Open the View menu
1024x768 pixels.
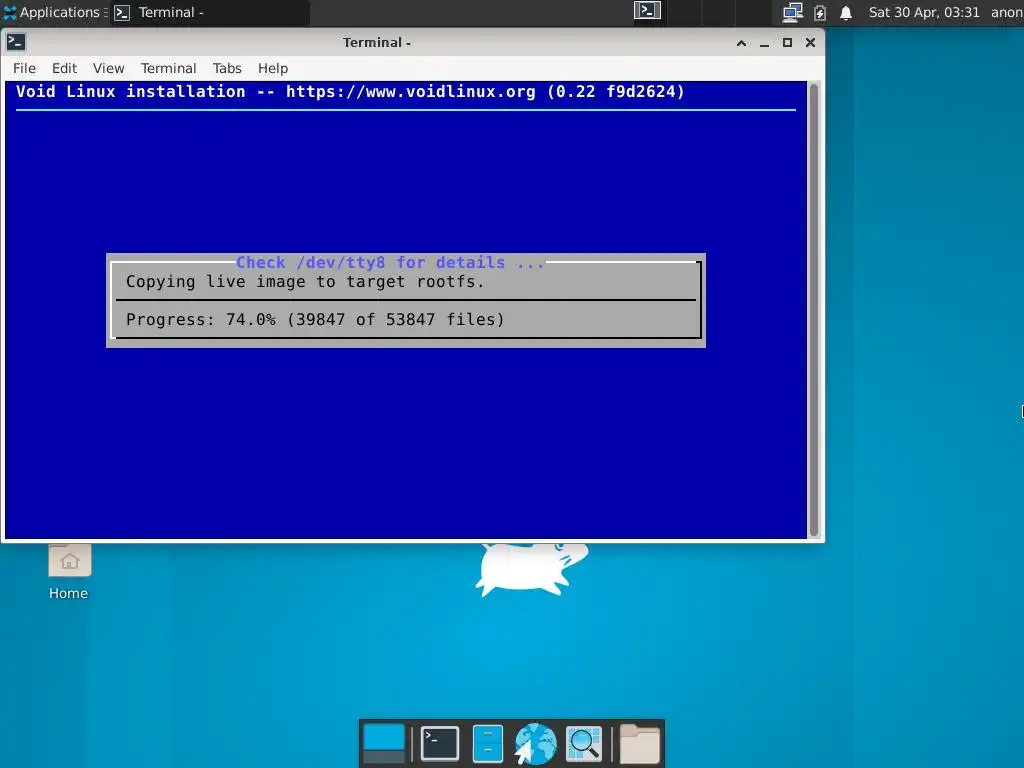pos(108,68)
